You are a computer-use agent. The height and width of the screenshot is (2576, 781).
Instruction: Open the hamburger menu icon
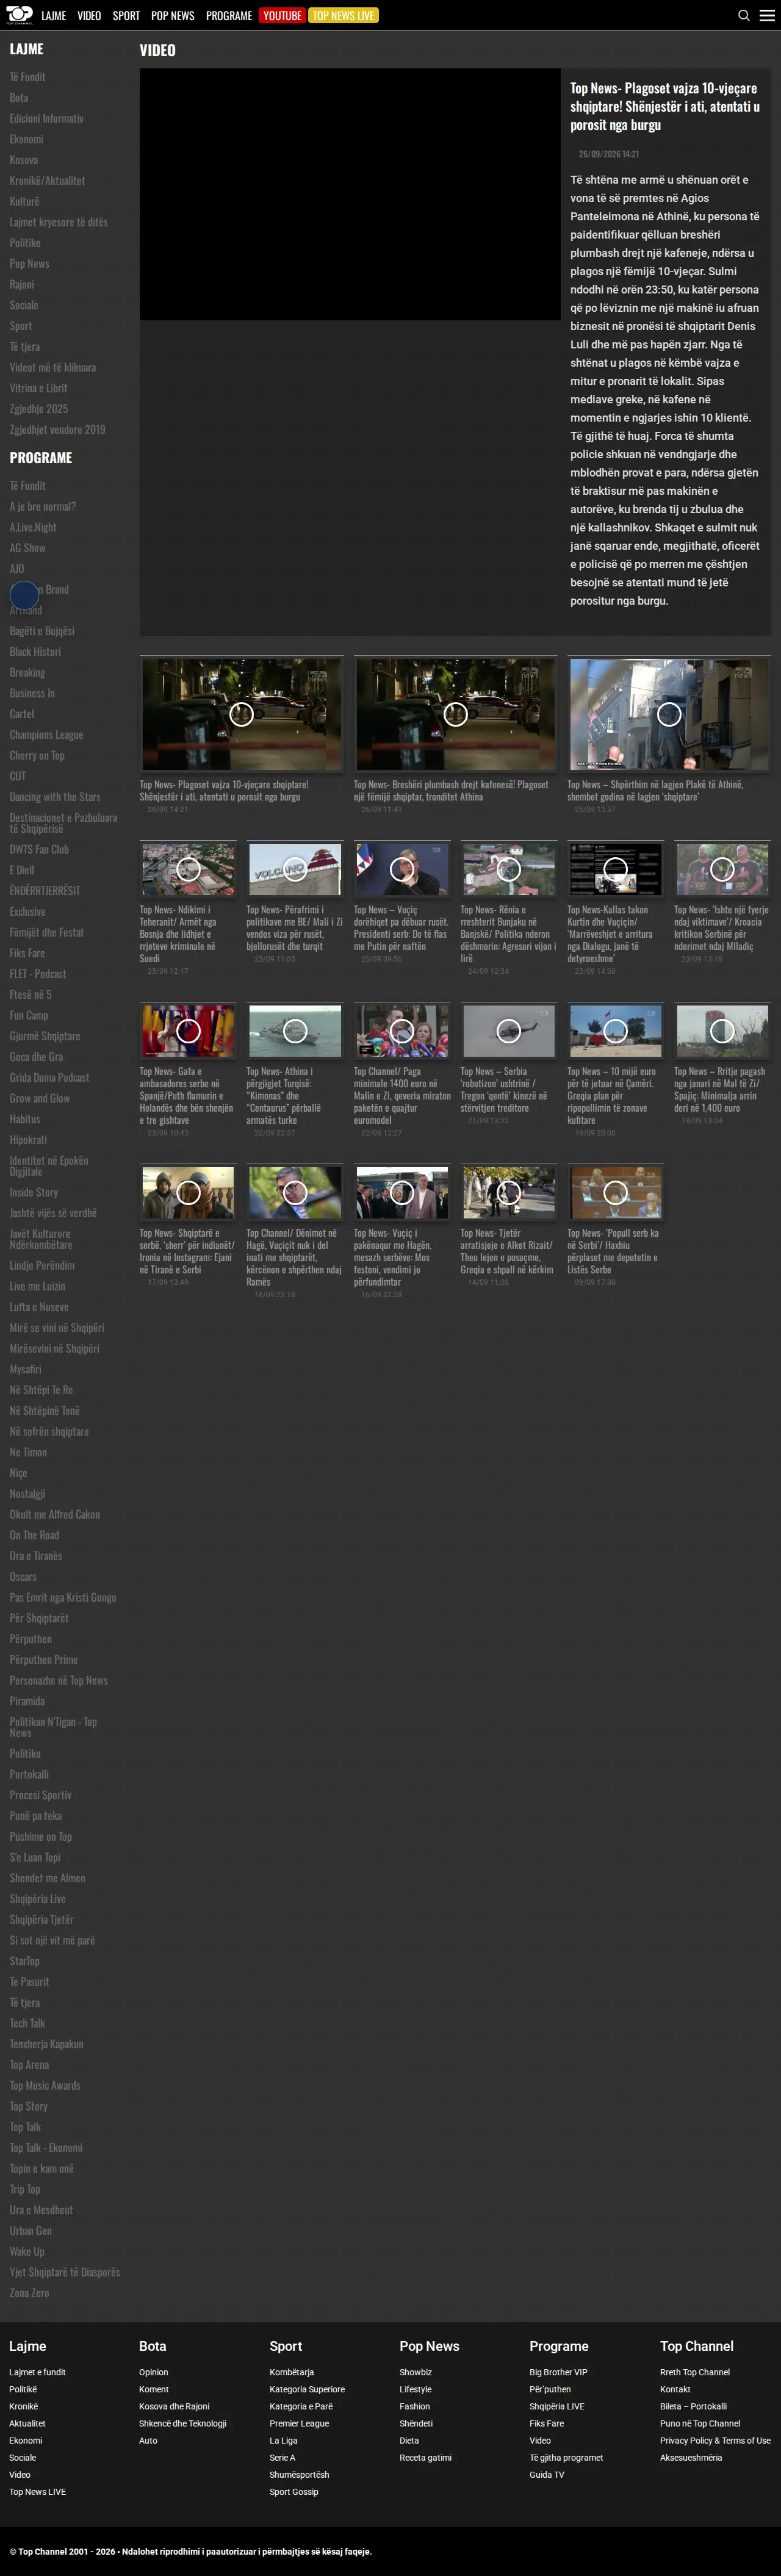[767, 16]
